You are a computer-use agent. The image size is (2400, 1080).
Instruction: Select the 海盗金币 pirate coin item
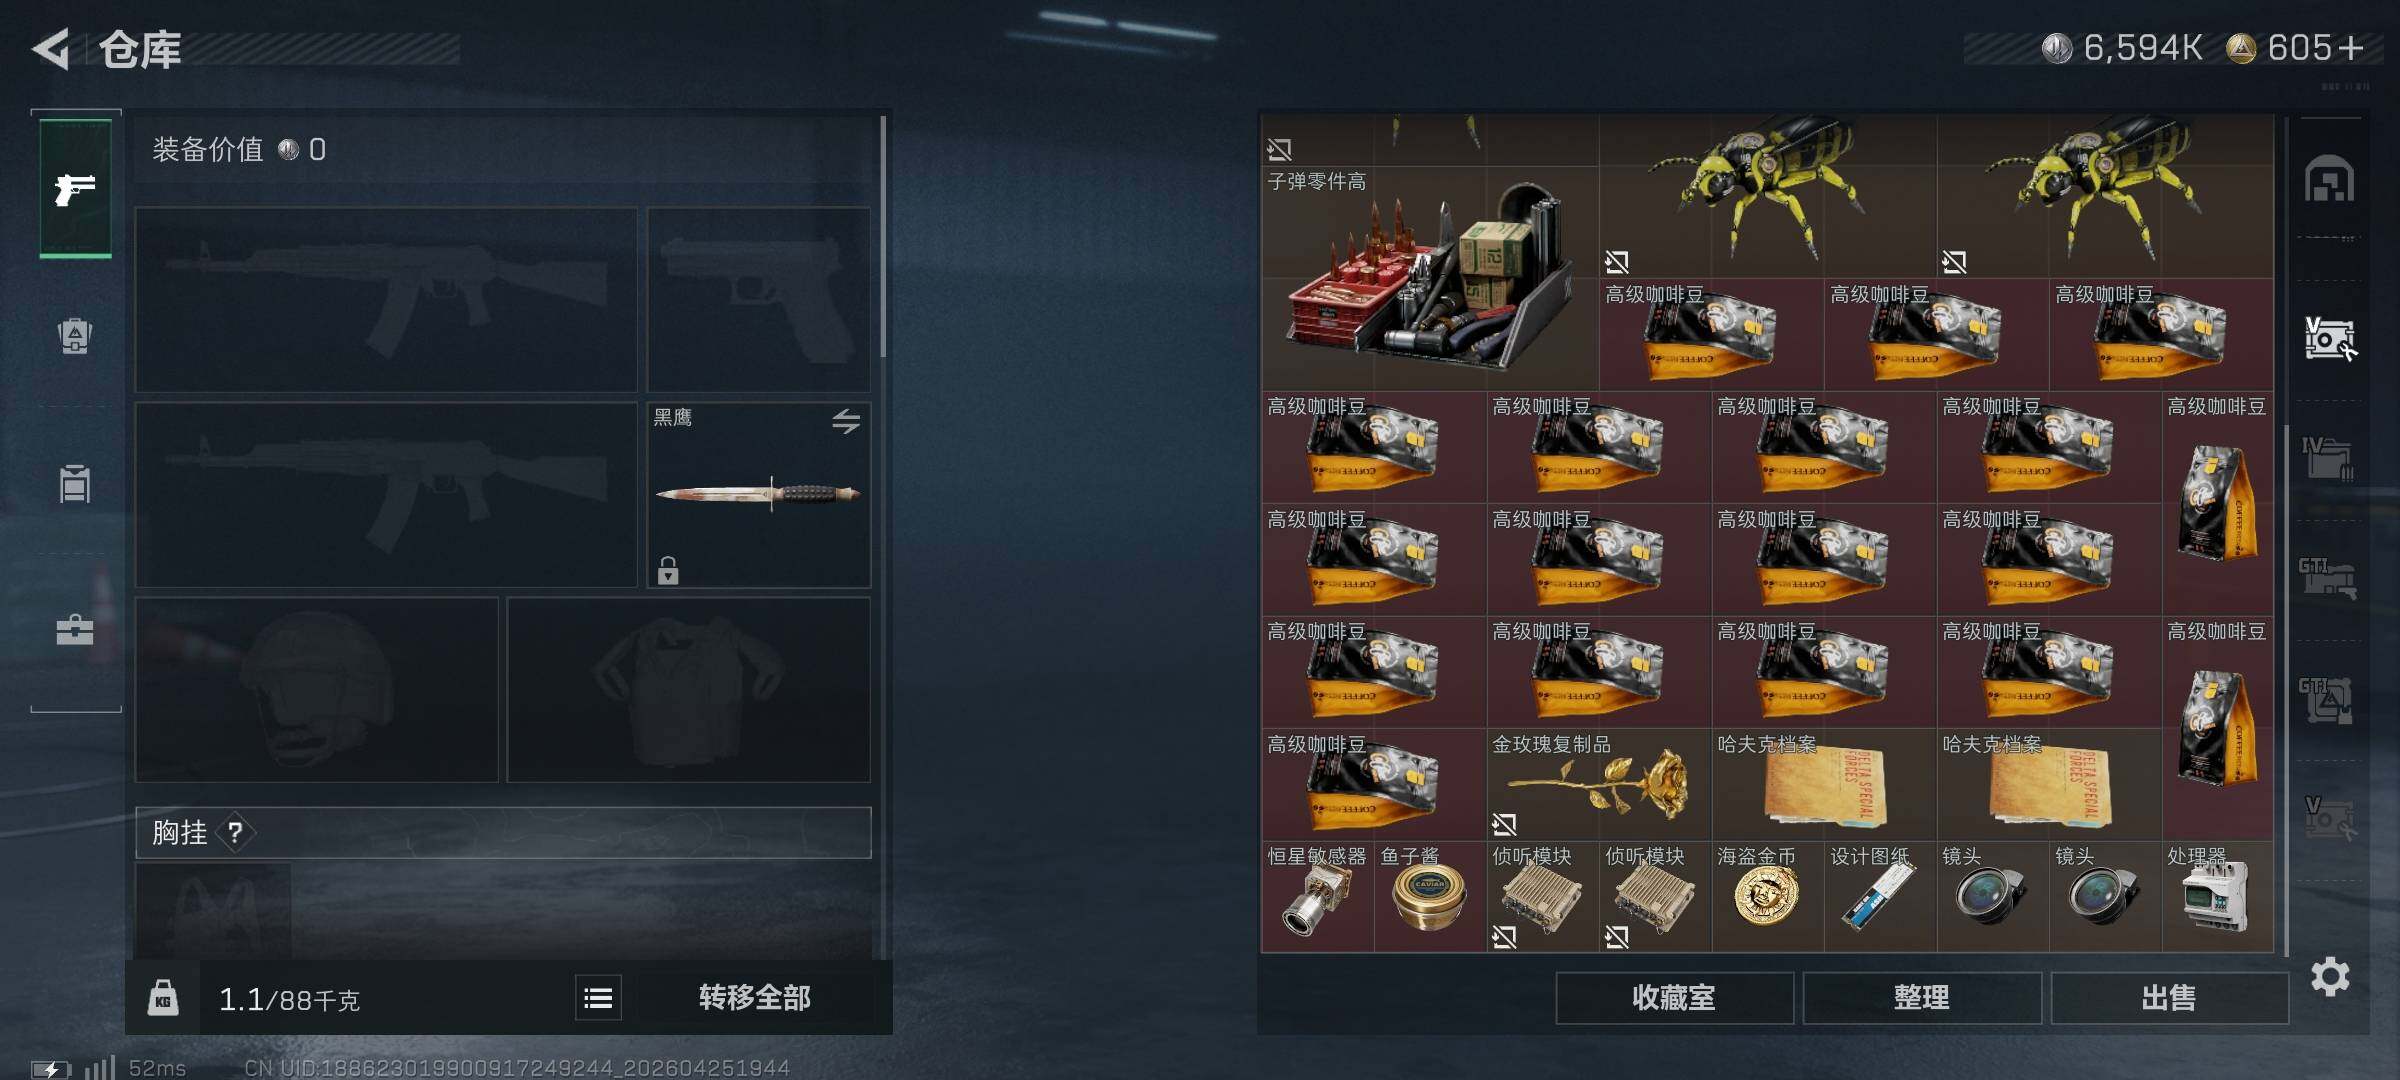click(x=1767, y=897)
